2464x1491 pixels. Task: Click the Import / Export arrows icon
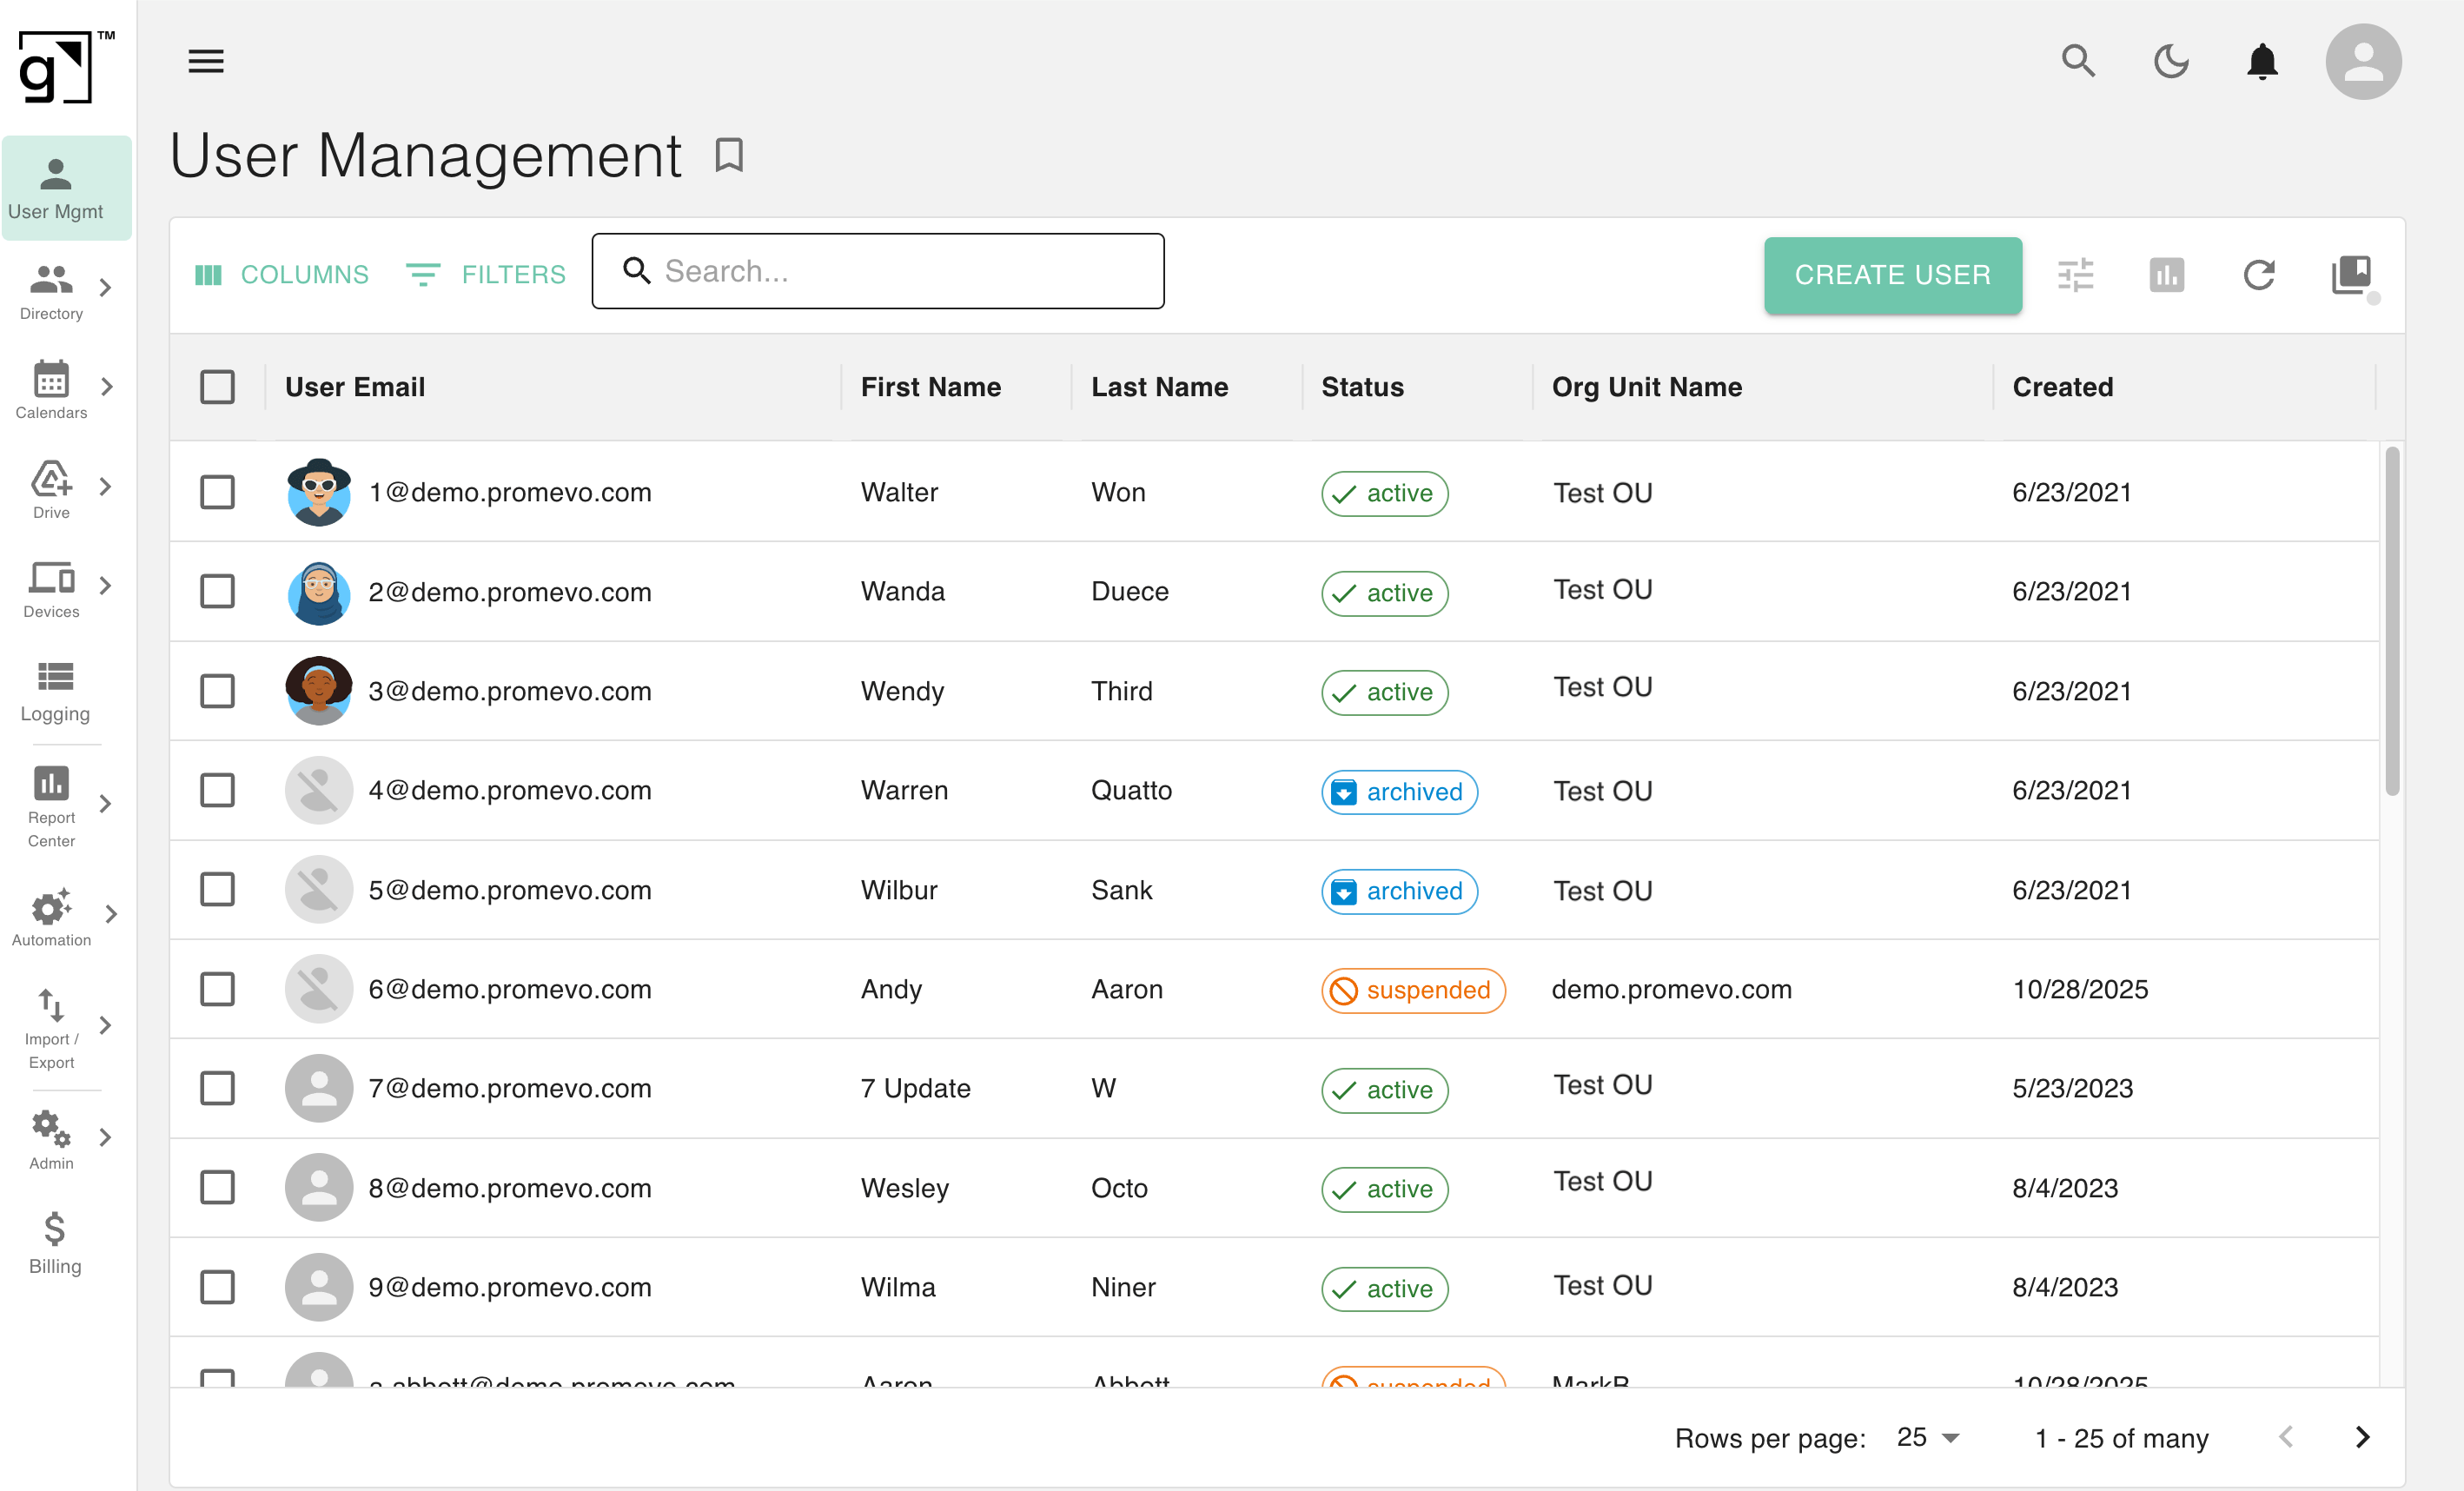coord(51,1006)
